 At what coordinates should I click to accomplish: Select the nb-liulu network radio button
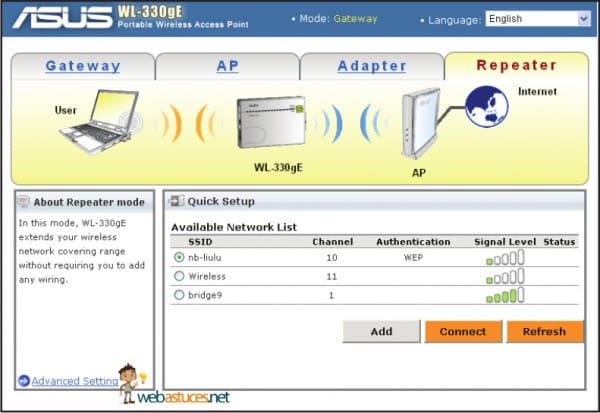point(179,257)
